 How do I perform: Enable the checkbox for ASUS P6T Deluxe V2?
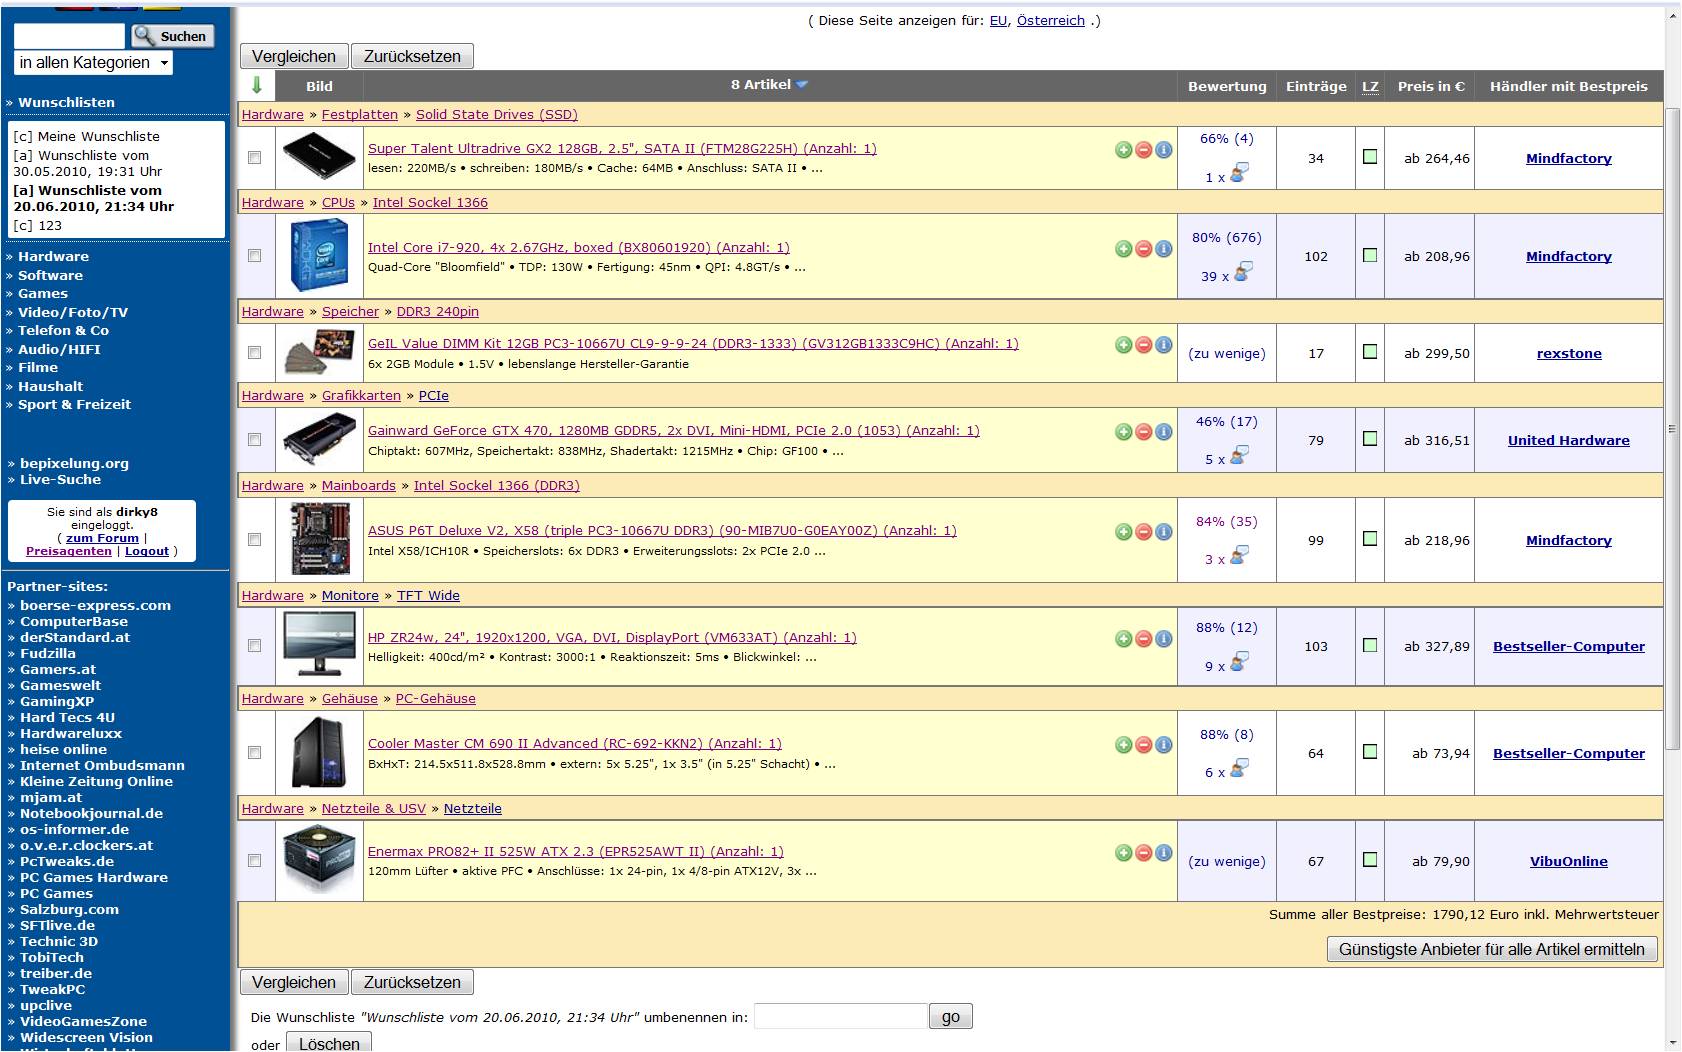pyautogui.click(x=255, y=540)
